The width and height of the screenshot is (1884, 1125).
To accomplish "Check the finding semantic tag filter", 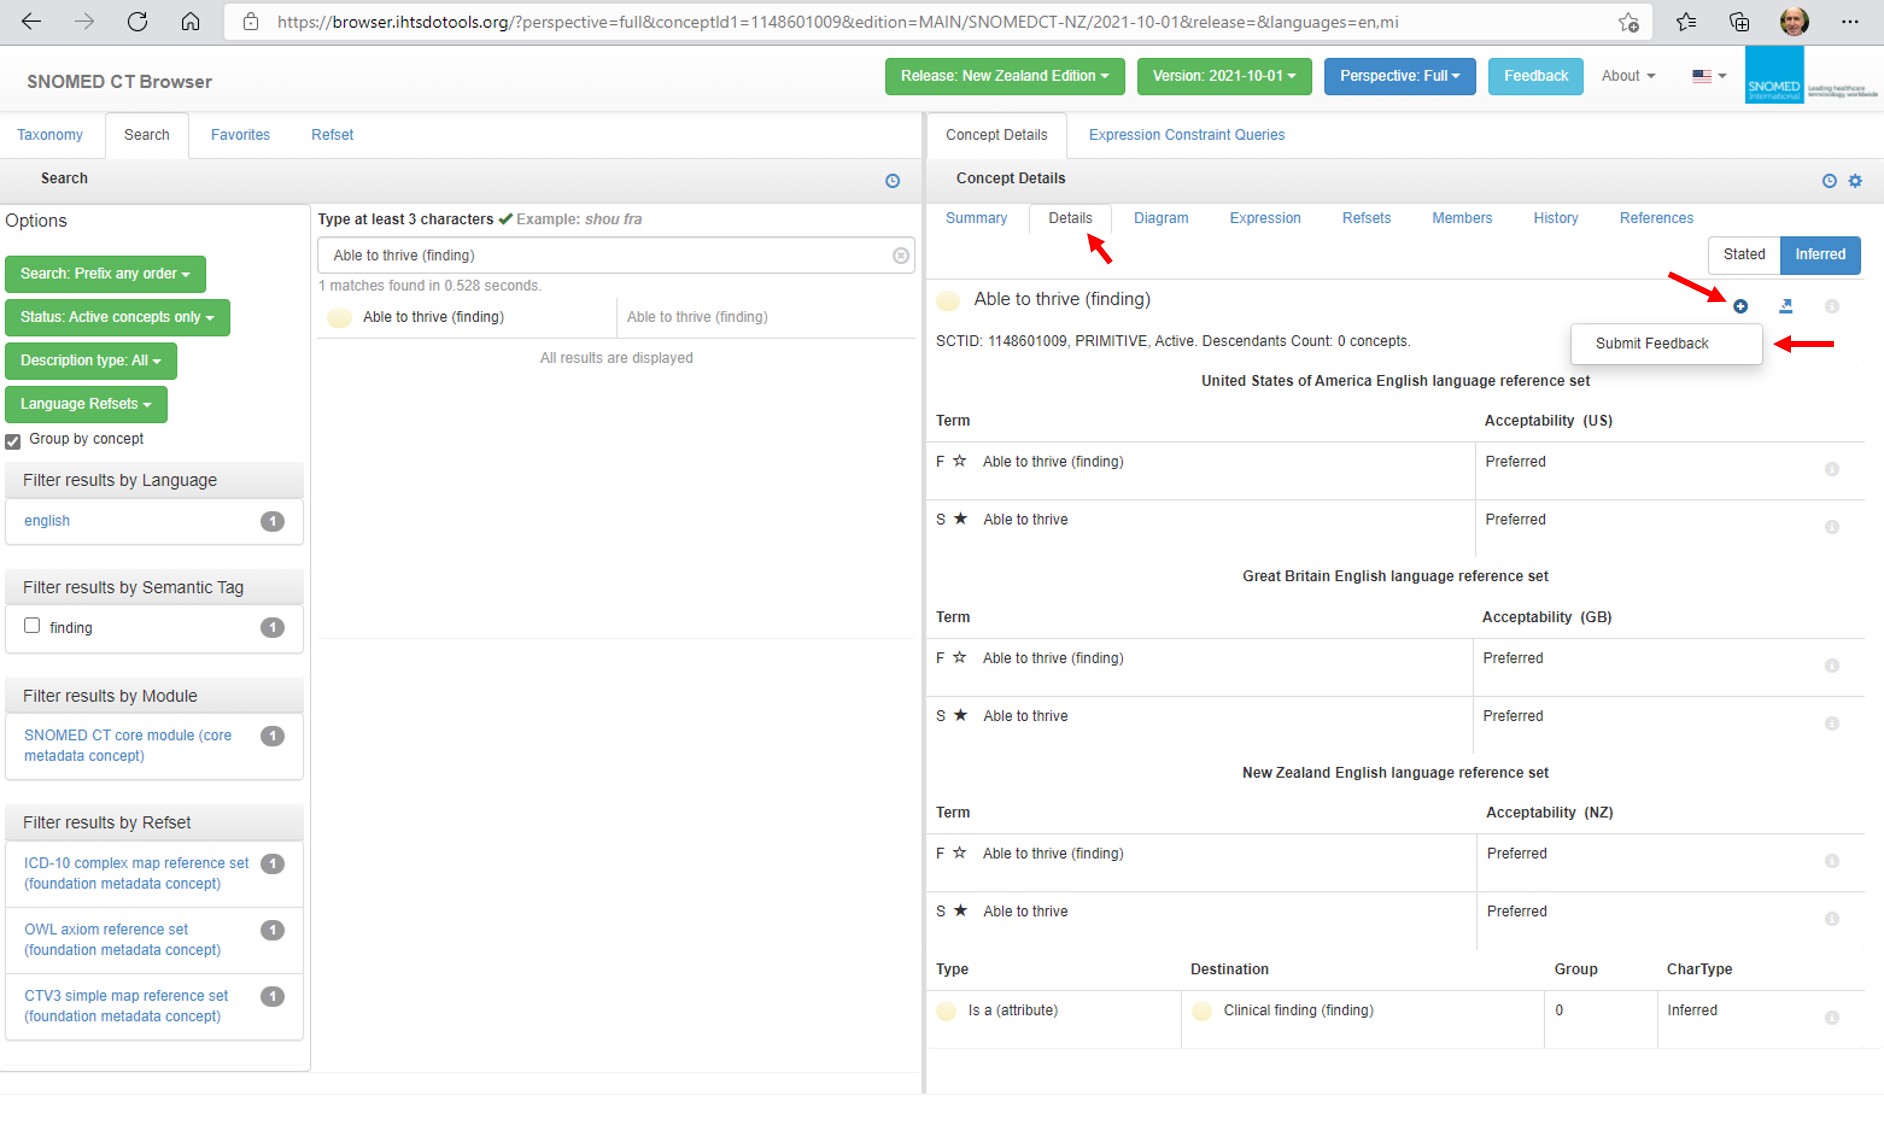I will (32, 626).
